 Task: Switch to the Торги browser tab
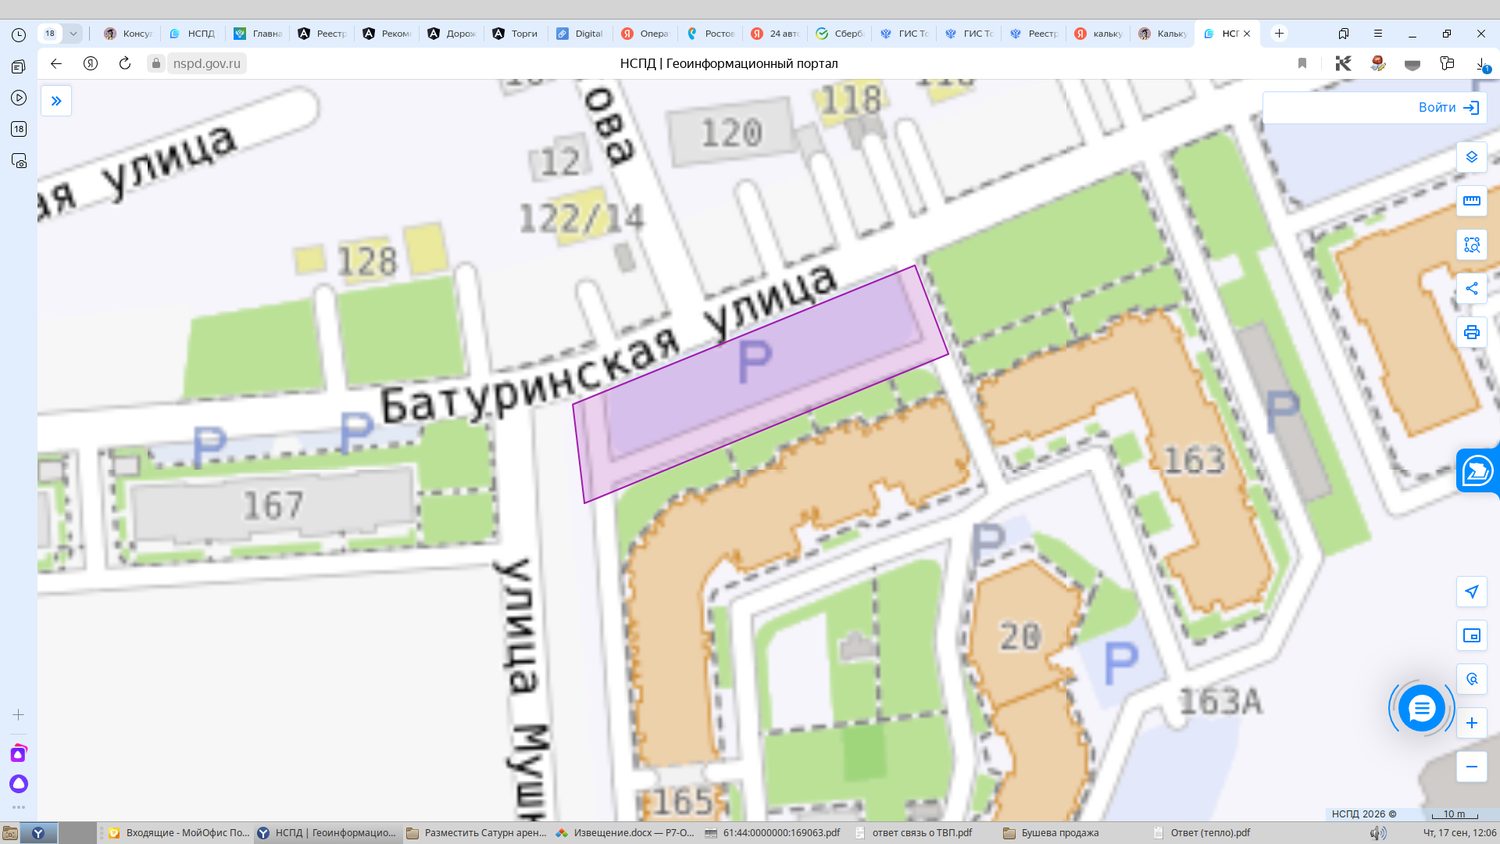pos(515,33)
